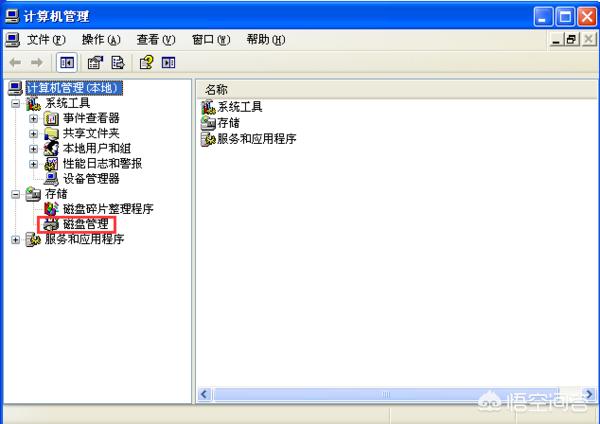Click the 性能日志和警报 icon
The image size is (600, 424).
51,164
